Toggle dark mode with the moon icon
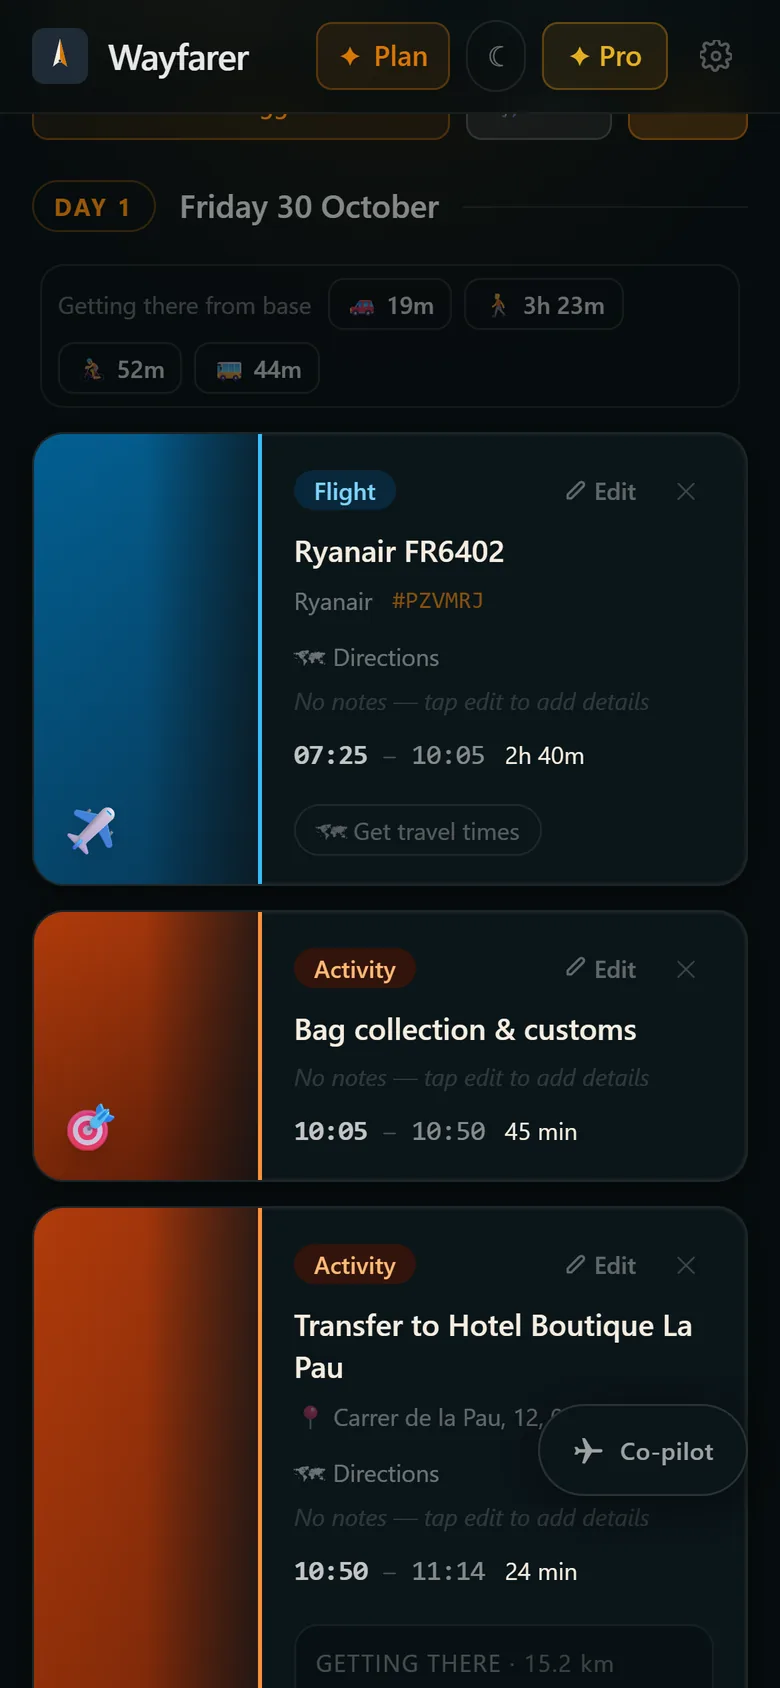Viewport: 780px width, 1688px height. pyautogui.click(x=496, y=56)
